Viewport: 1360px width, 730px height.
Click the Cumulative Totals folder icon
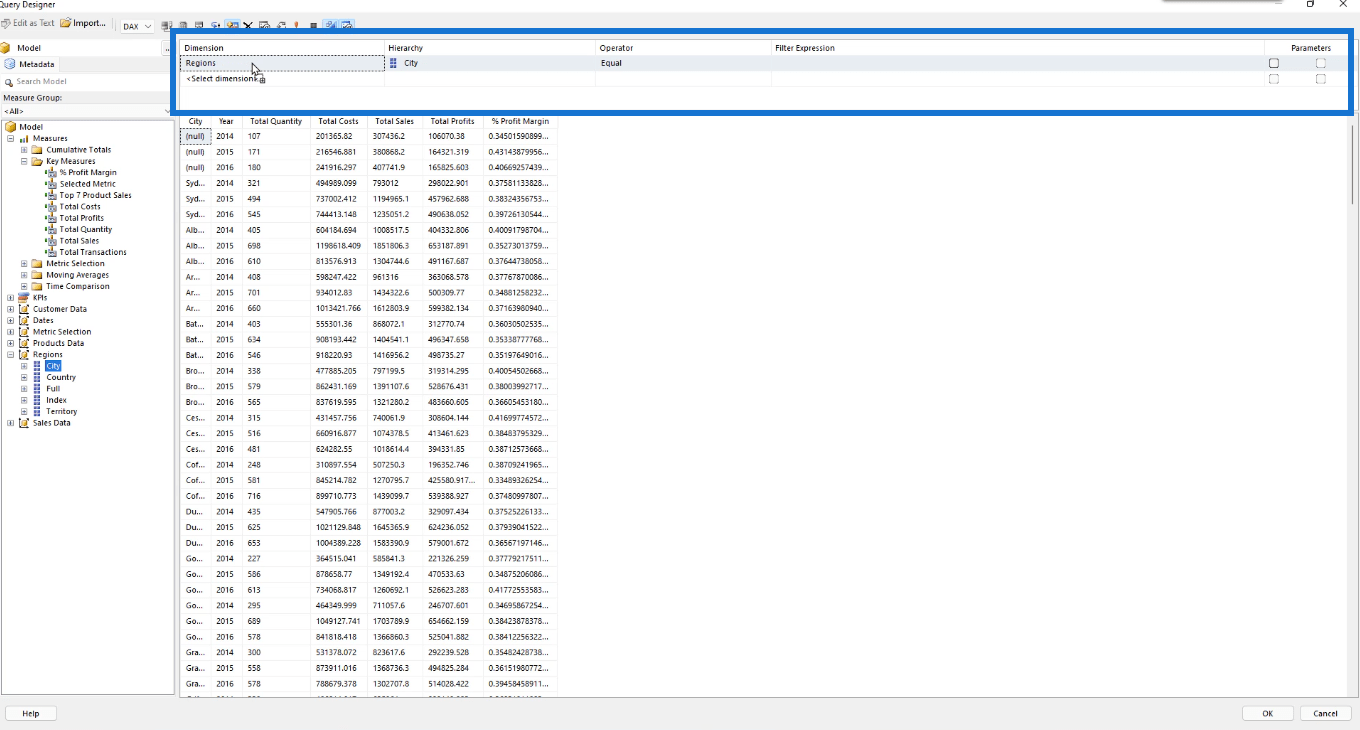click(37, 150)
